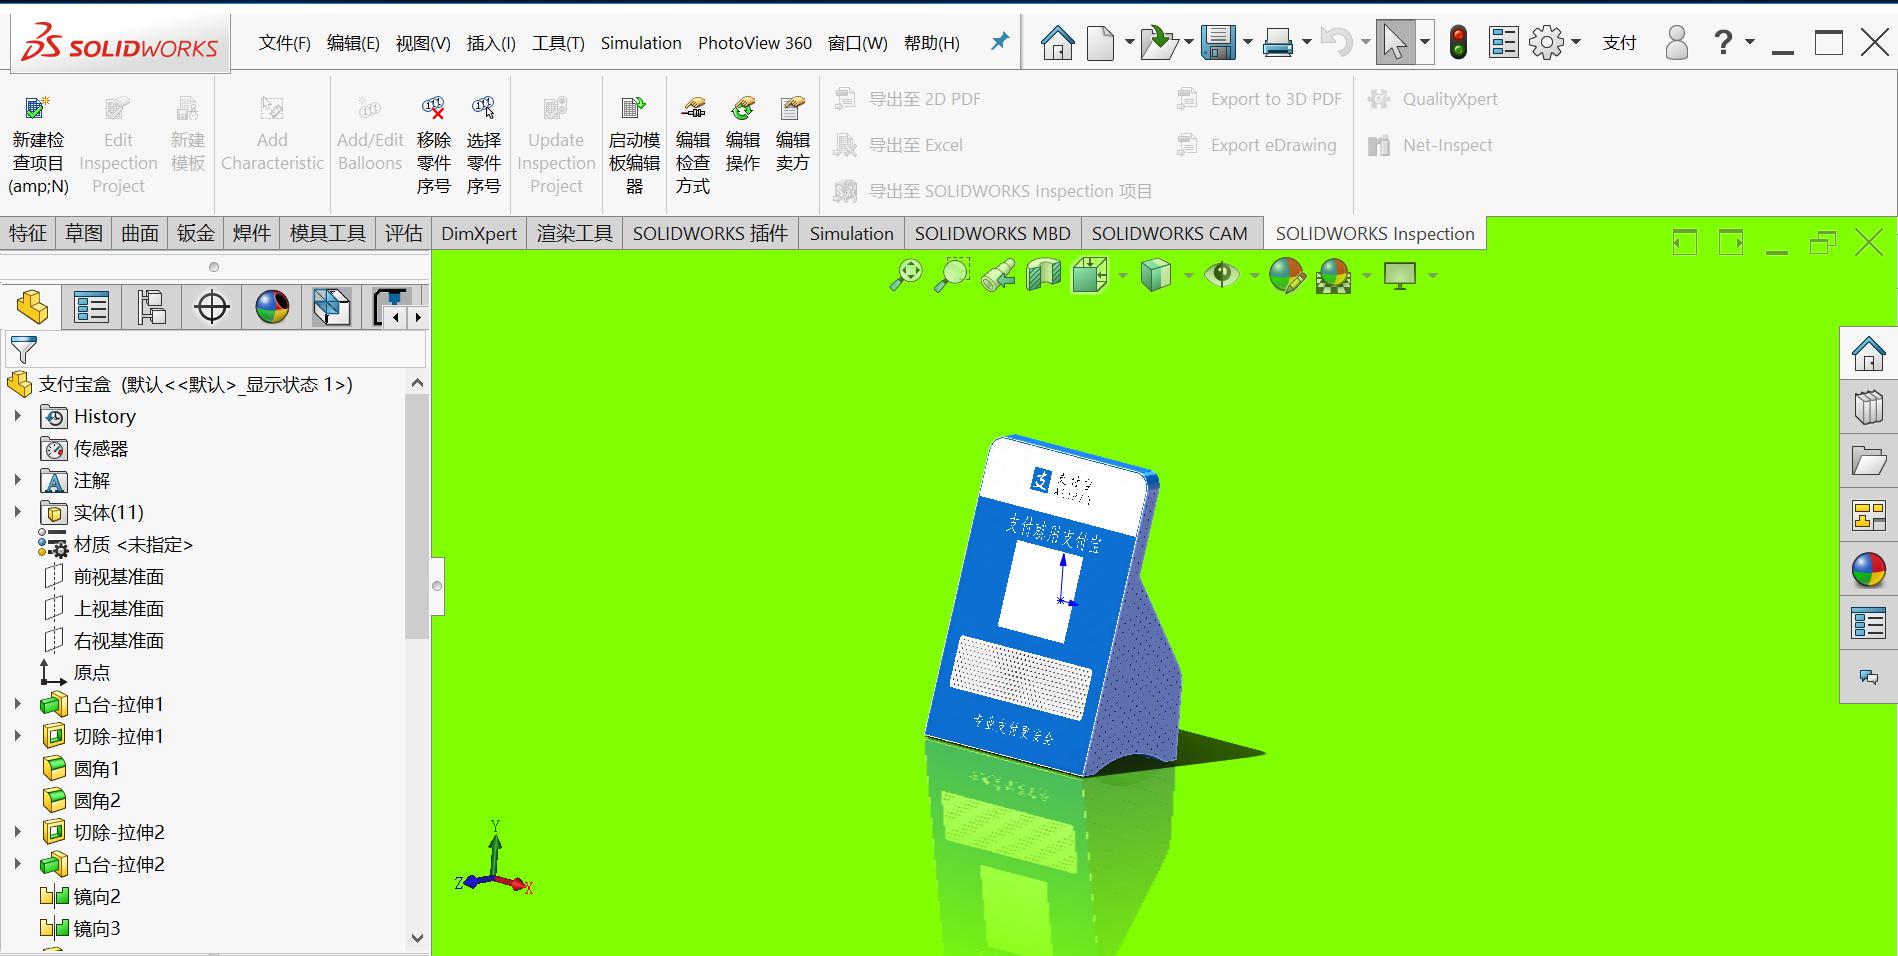Click the feature tree filter field
The image size is (1898, 956).
(216, 350)
